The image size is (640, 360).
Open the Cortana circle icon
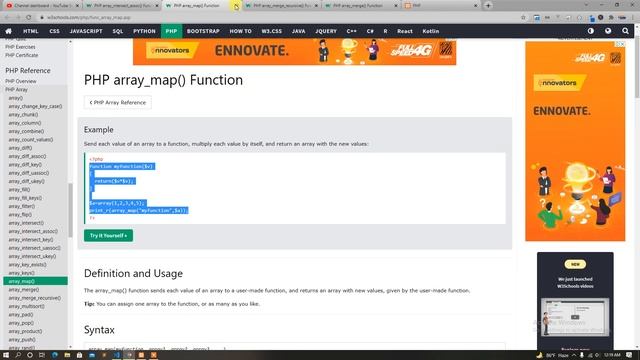30,355
